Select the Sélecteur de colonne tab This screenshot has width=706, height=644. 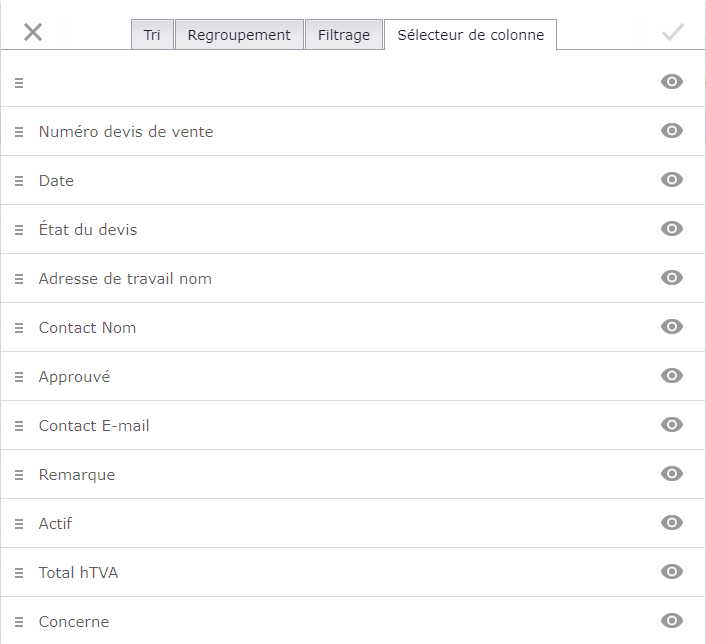coord(471,35)
